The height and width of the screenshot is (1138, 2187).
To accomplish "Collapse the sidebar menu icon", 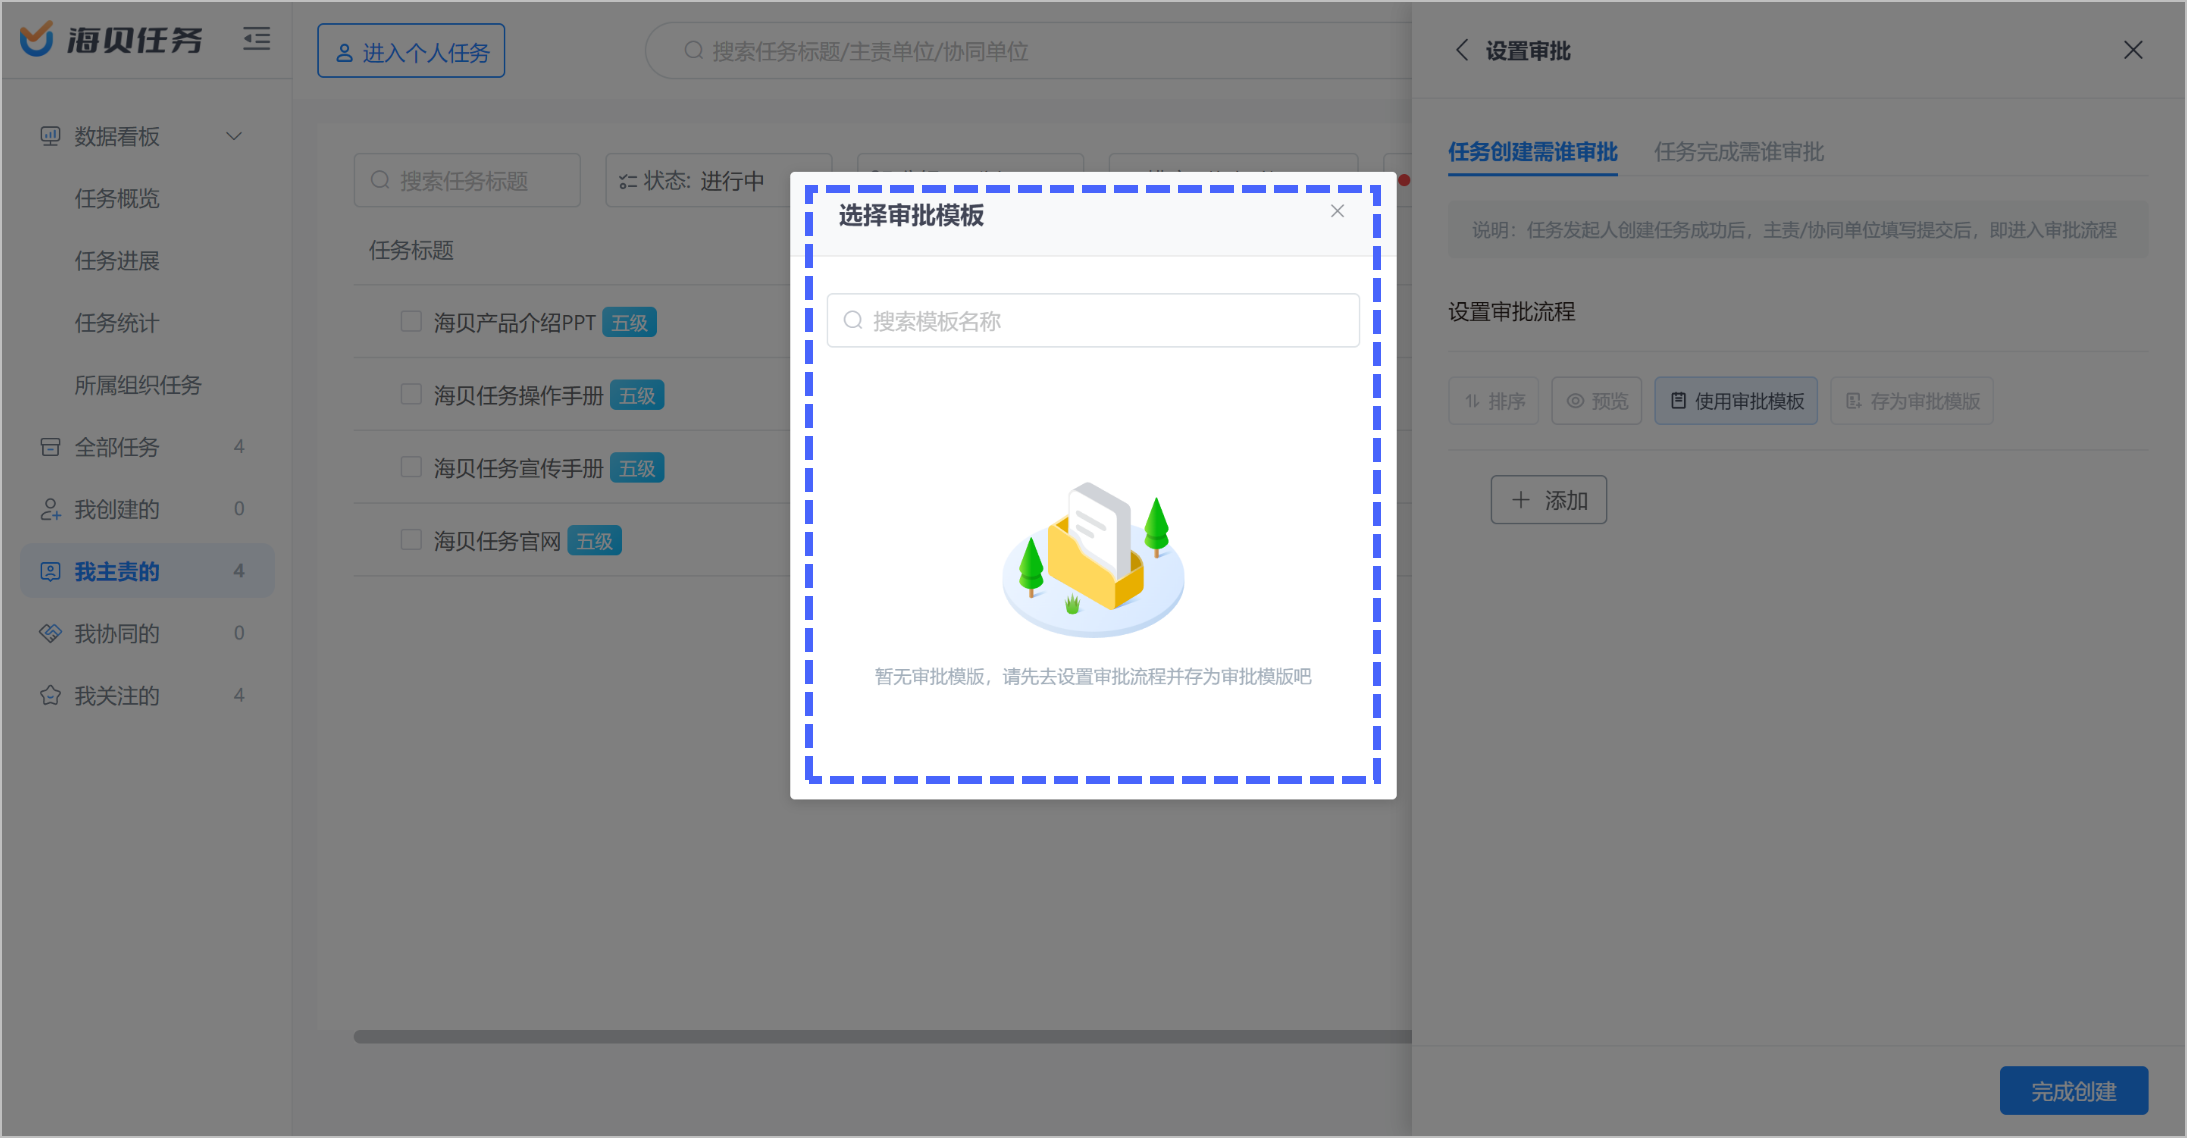I will 257,39.
